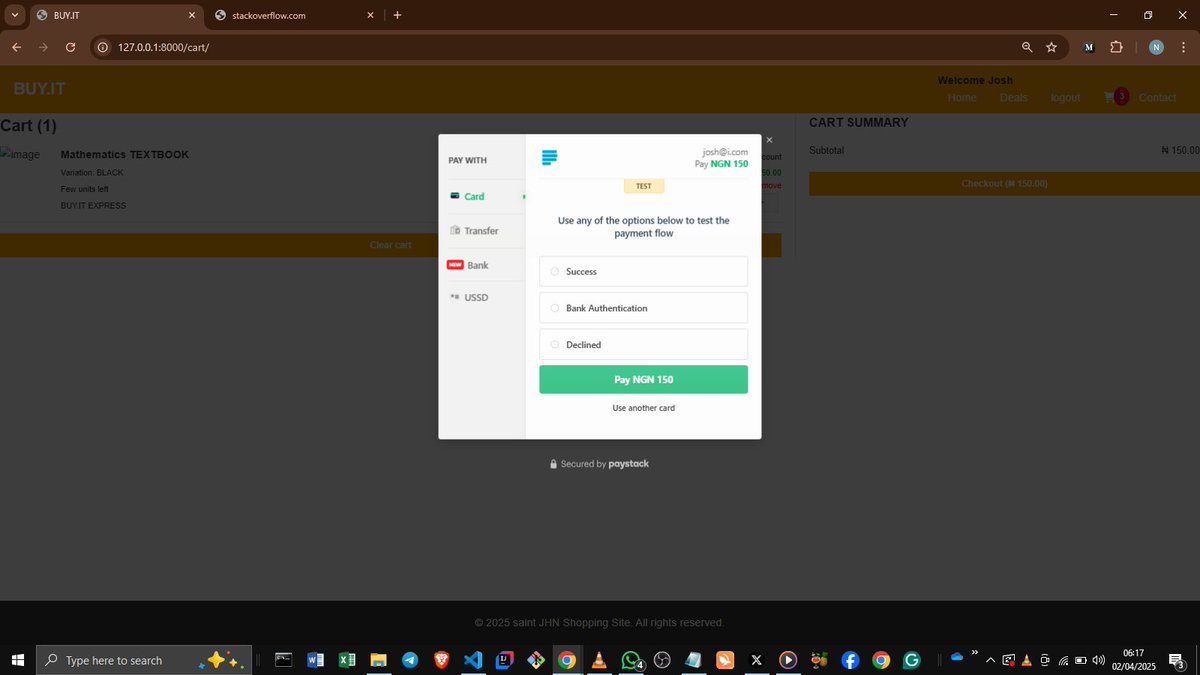Open X (Twitter) app from taskbar

(756, 660)
